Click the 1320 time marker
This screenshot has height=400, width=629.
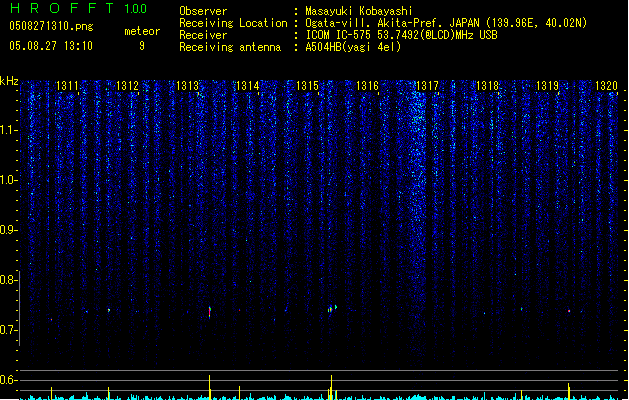click(x=607, y=86)
